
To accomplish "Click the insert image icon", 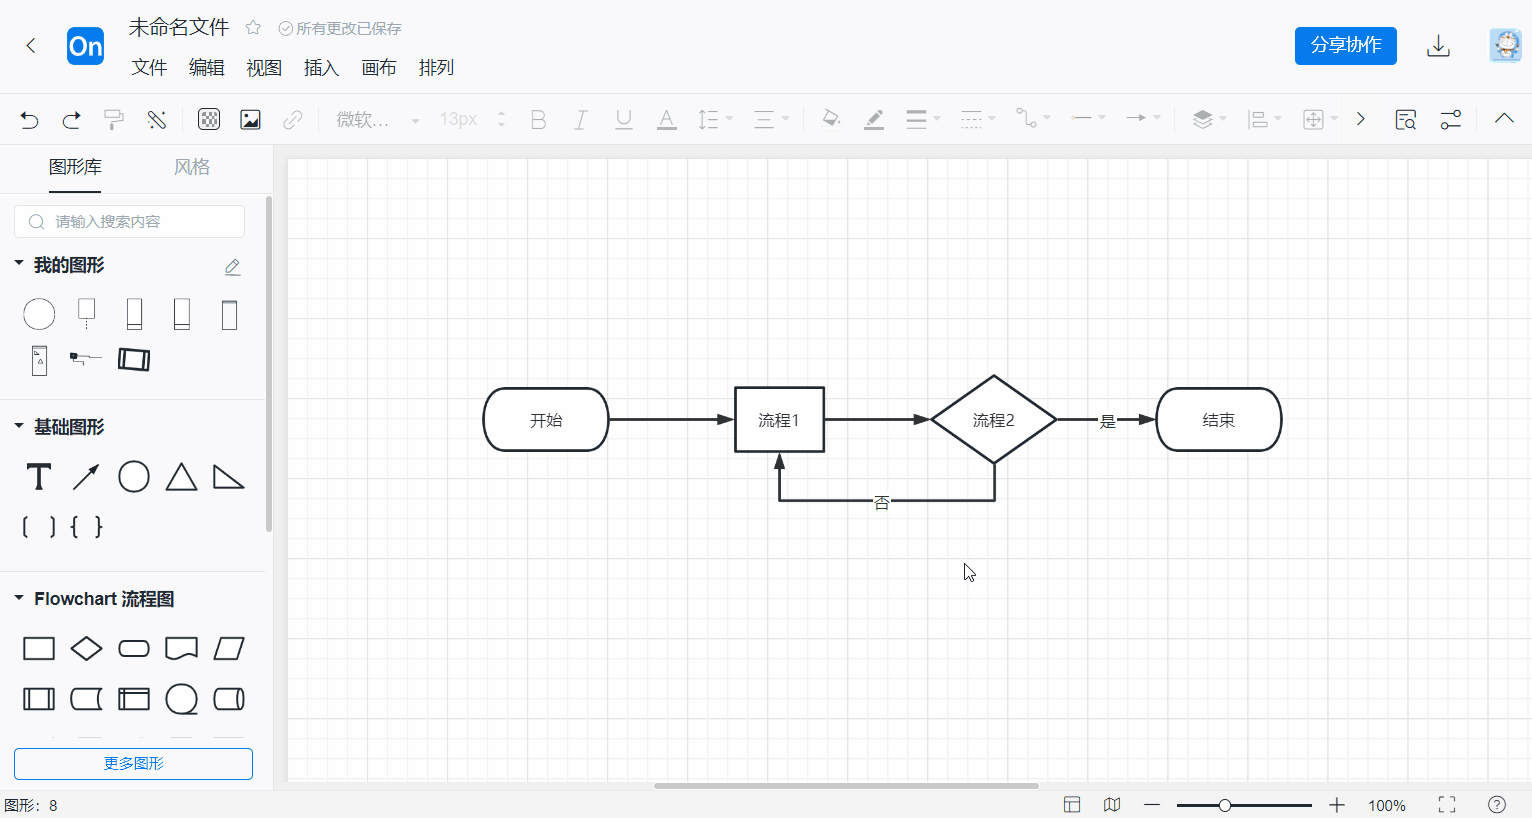I will (250, 120).
